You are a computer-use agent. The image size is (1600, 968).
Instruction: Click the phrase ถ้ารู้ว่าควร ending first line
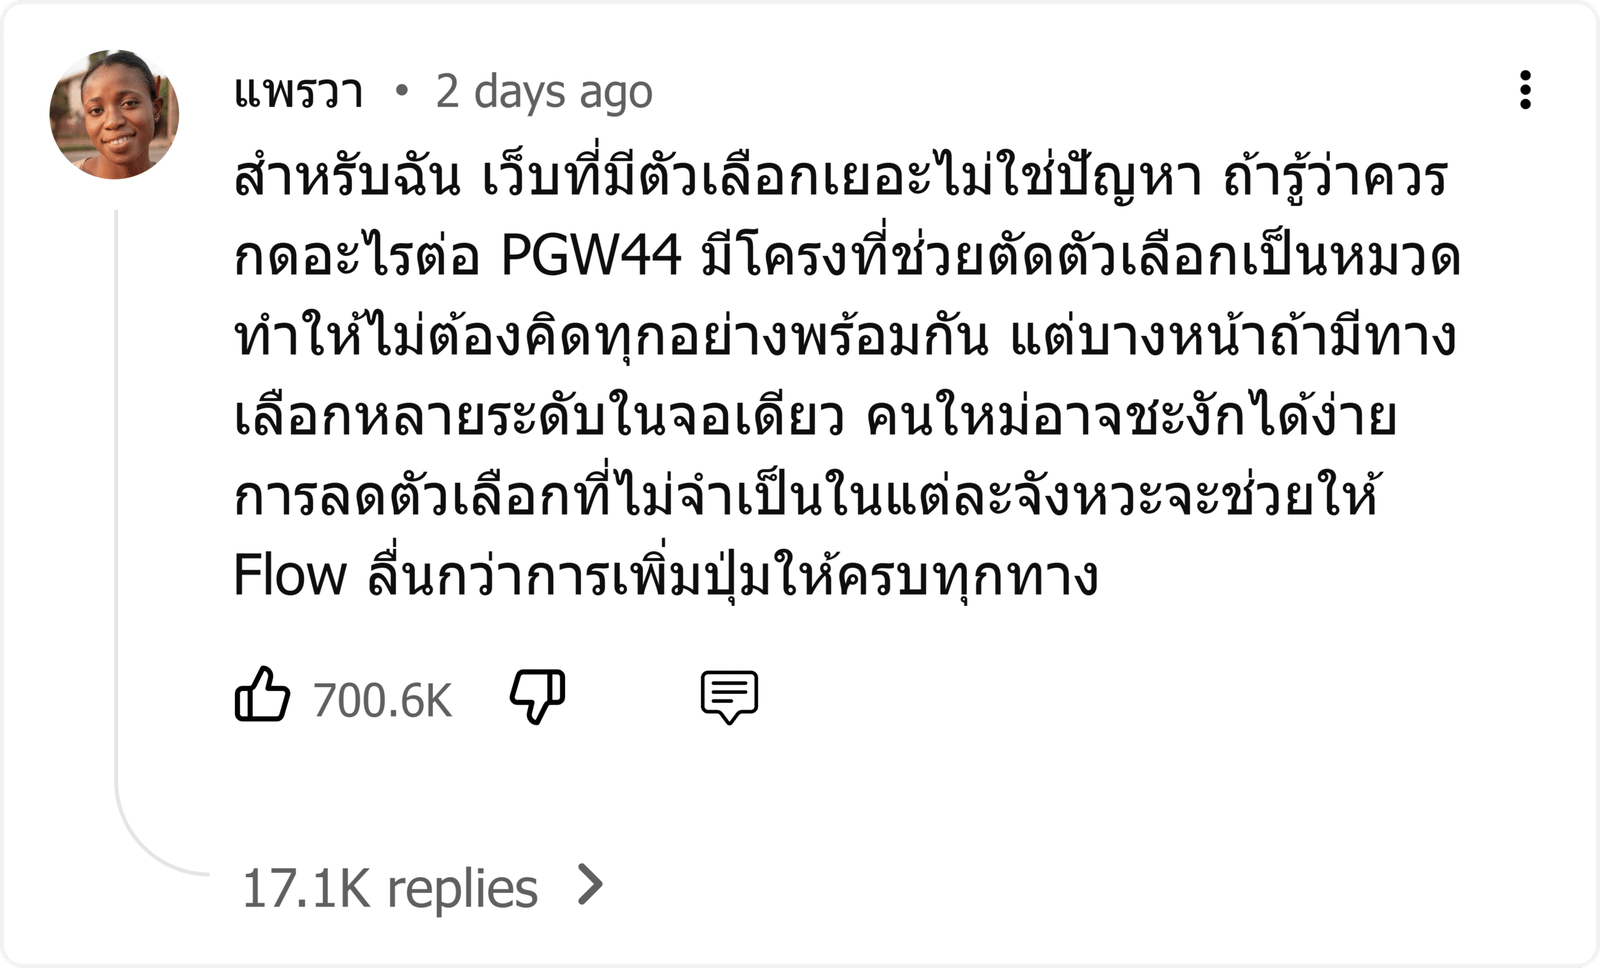tap(1336, 178)
